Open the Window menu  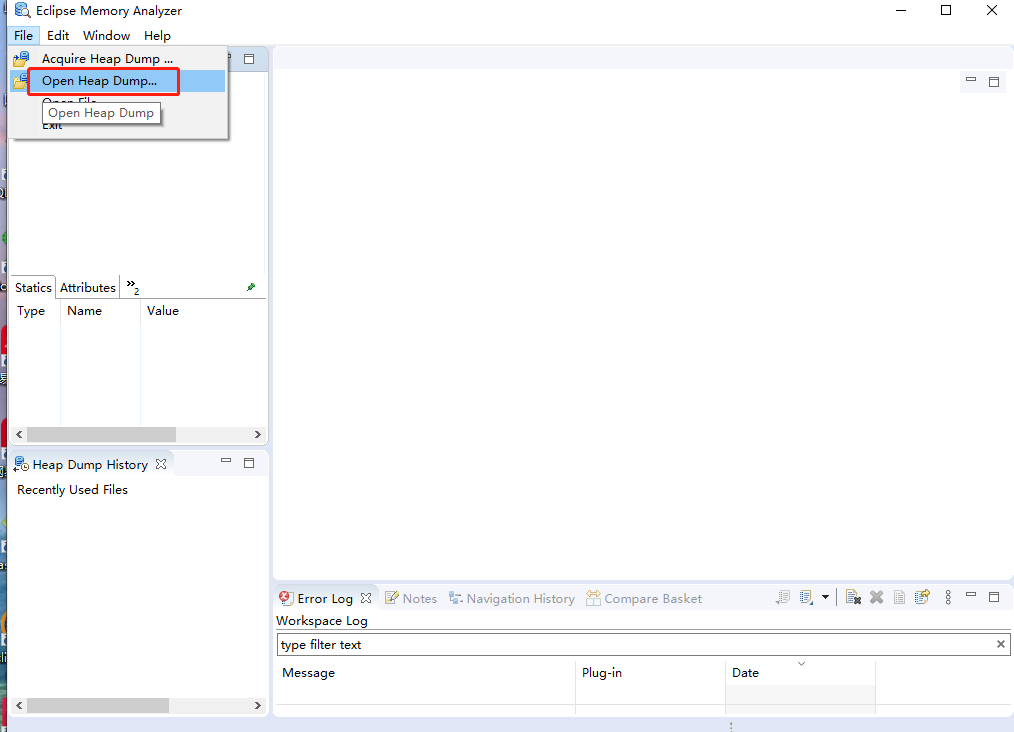(x=106, y=36)
